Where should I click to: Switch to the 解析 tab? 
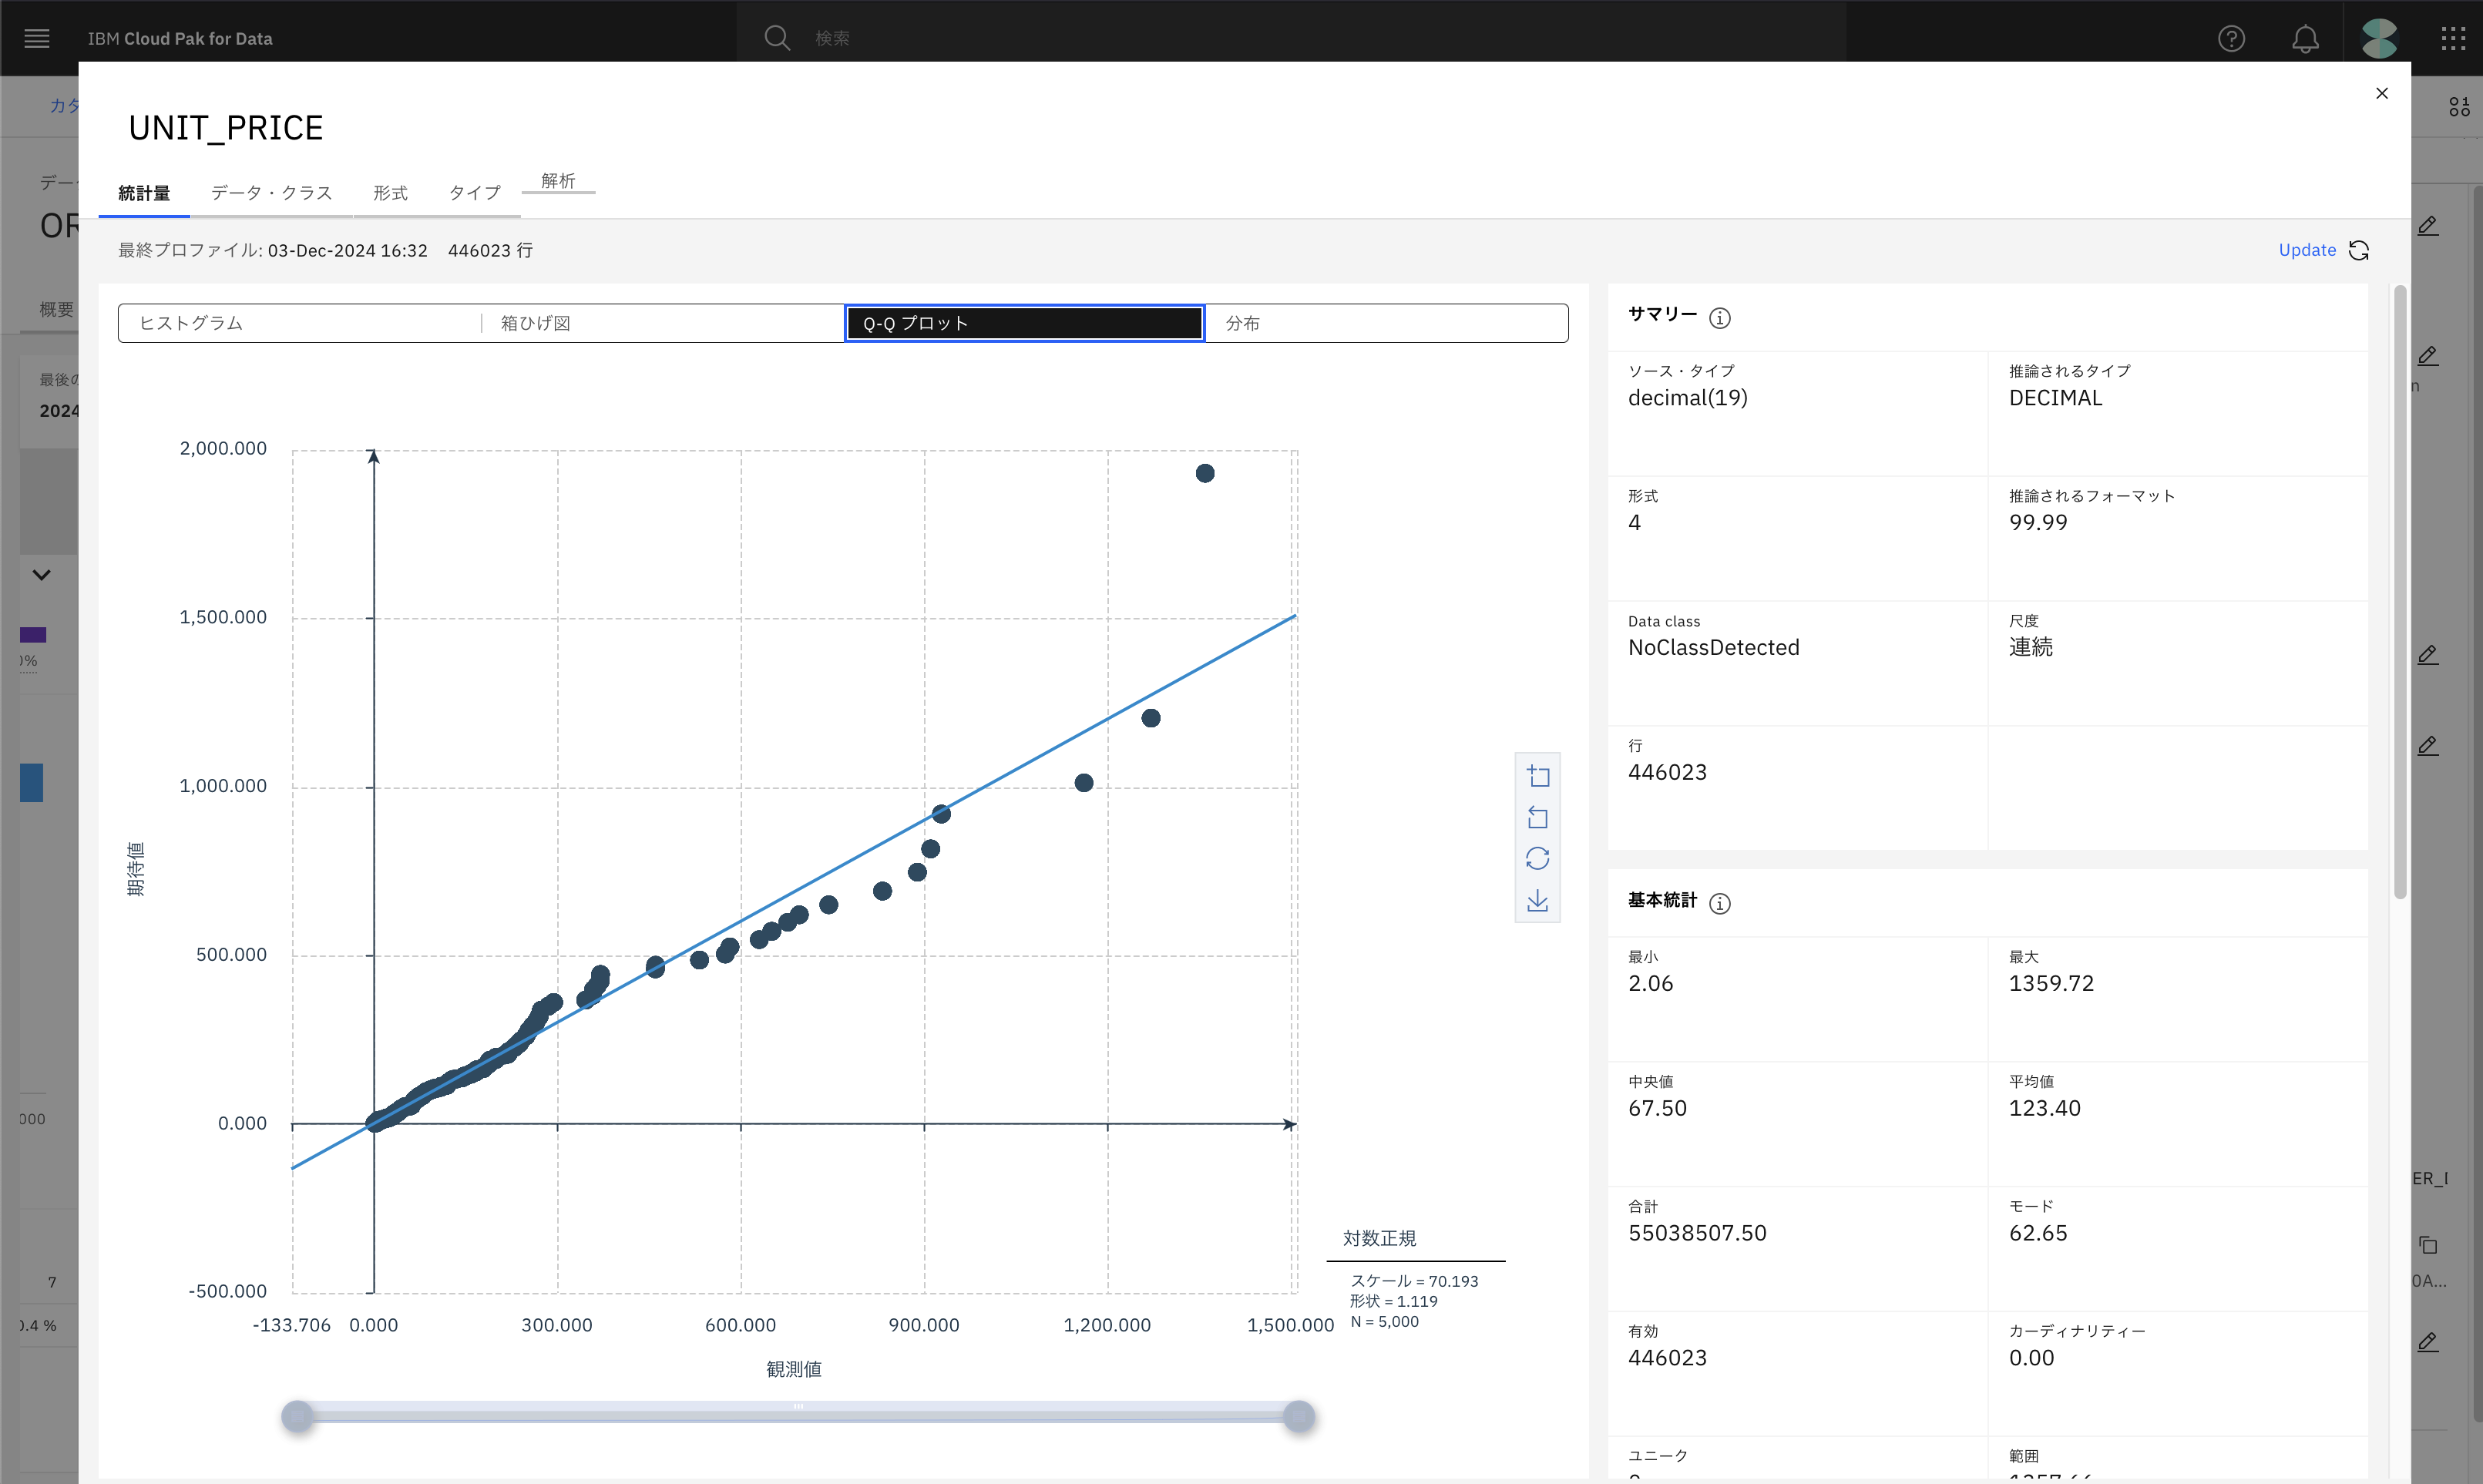coord(558,181)
